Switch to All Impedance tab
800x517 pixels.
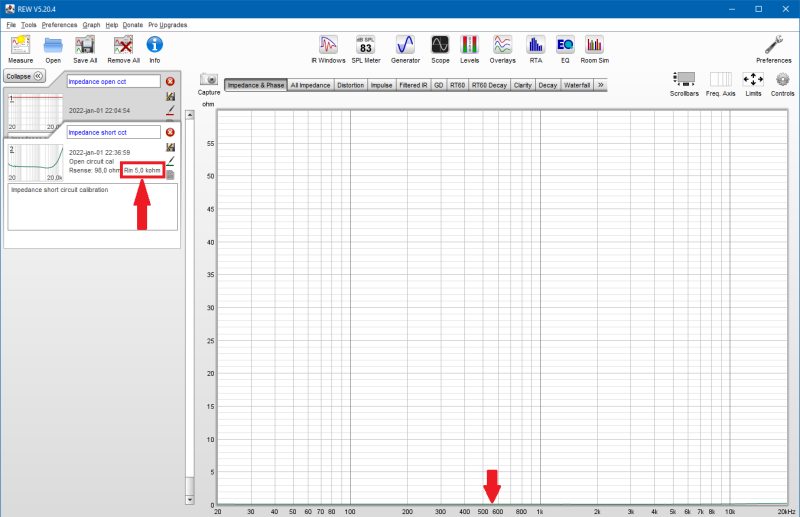pyautogui.click(x=310, y=85)
